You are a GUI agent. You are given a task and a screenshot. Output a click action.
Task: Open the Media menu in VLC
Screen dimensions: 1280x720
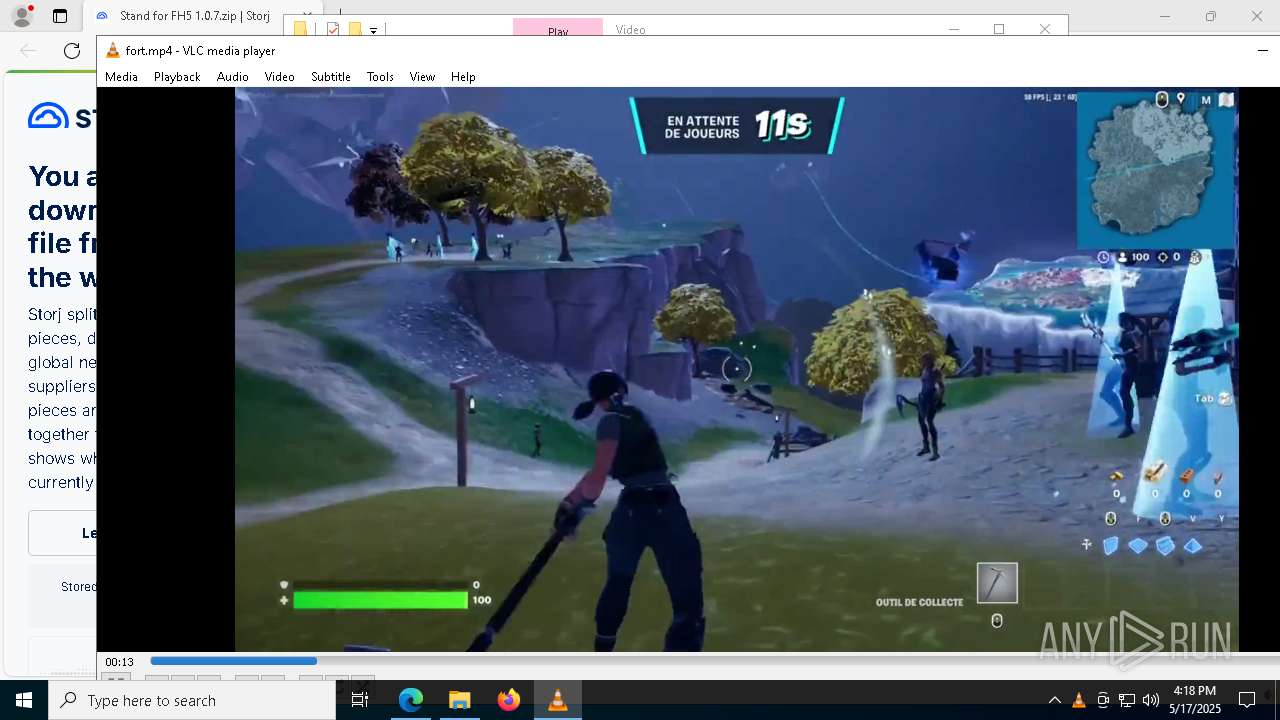pos(121,77)
